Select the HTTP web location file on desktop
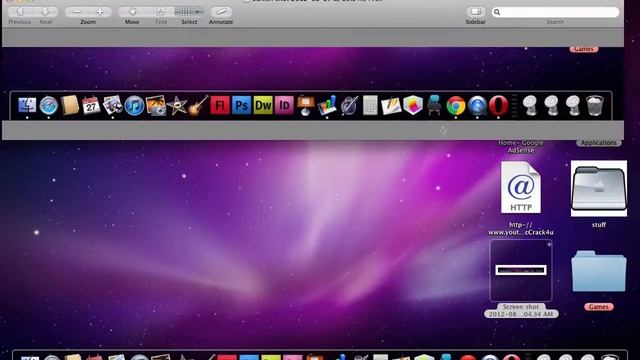Screen dimensions: 640x360 [521, 187]
